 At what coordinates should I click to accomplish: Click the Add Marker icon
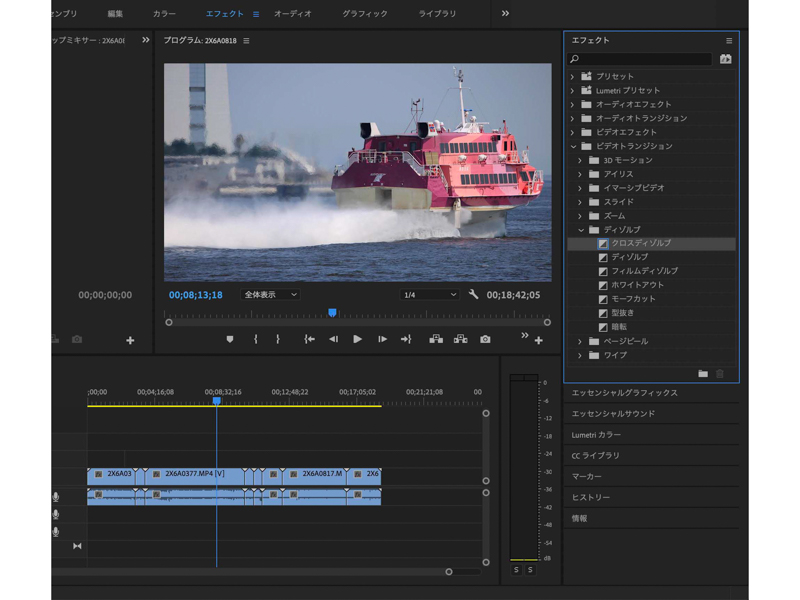click(x=230, y=339)
